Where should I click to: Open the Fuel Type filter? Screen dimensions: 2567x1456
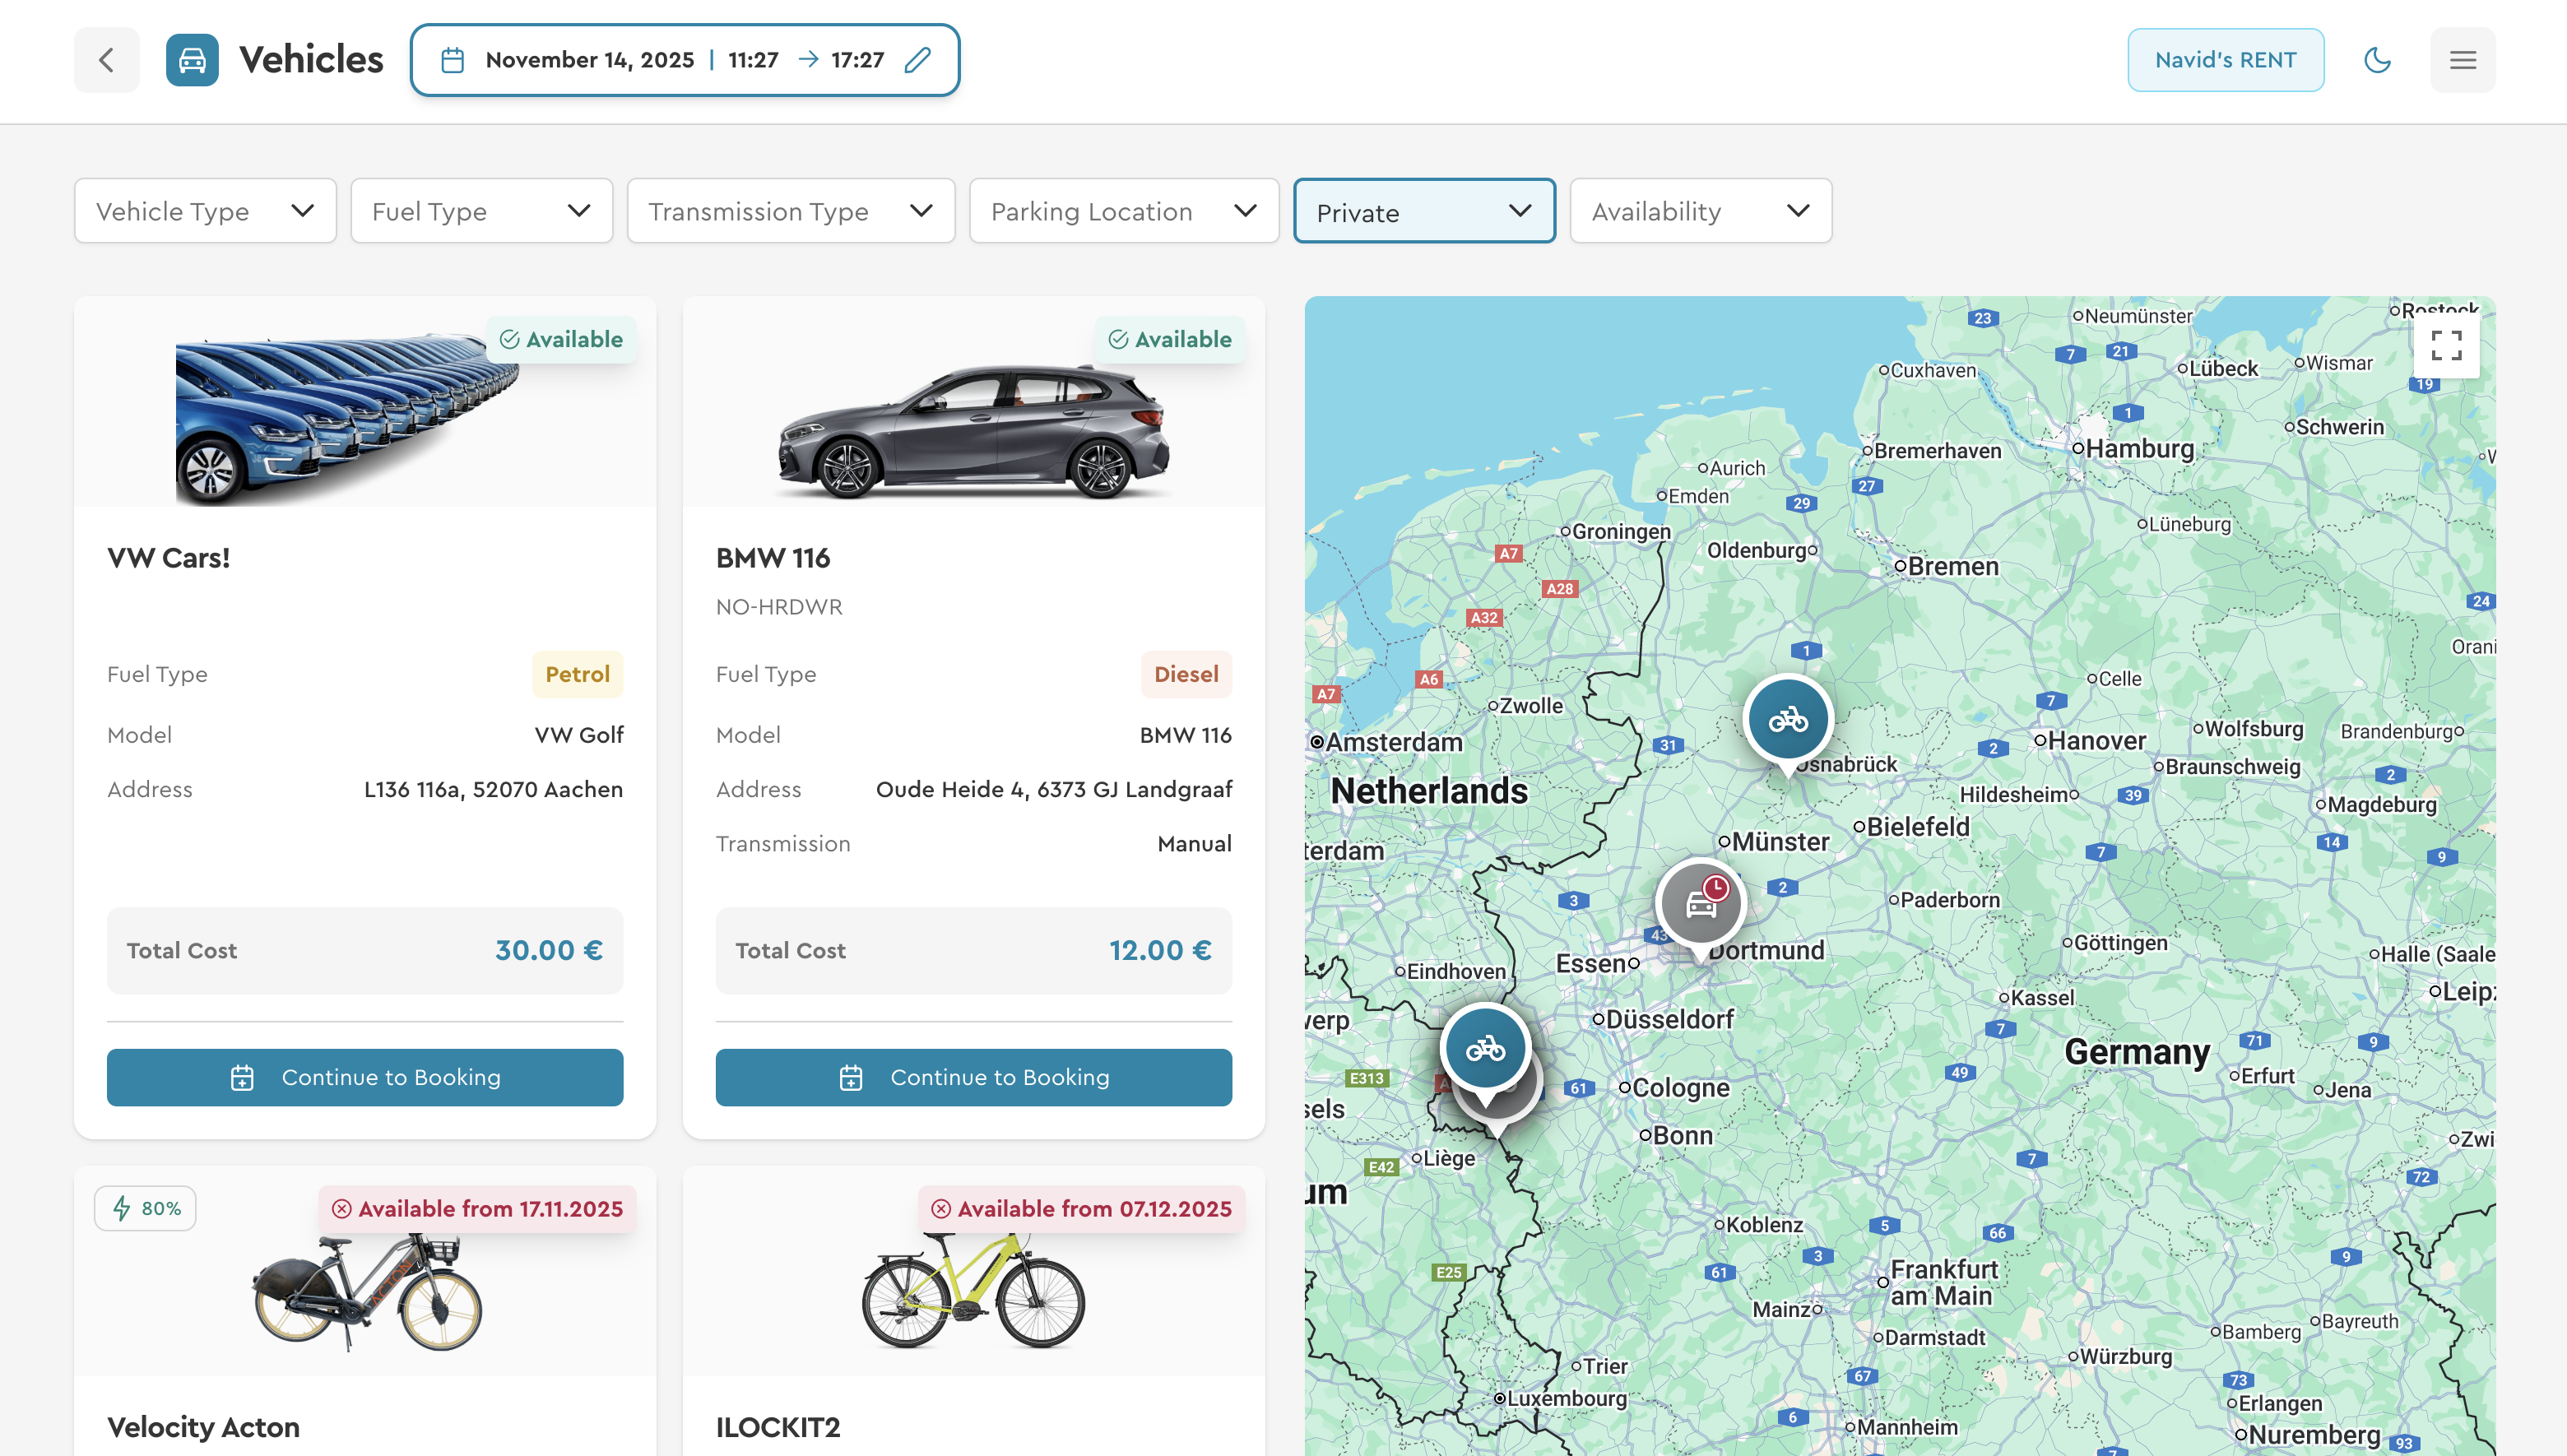(481, 211)
